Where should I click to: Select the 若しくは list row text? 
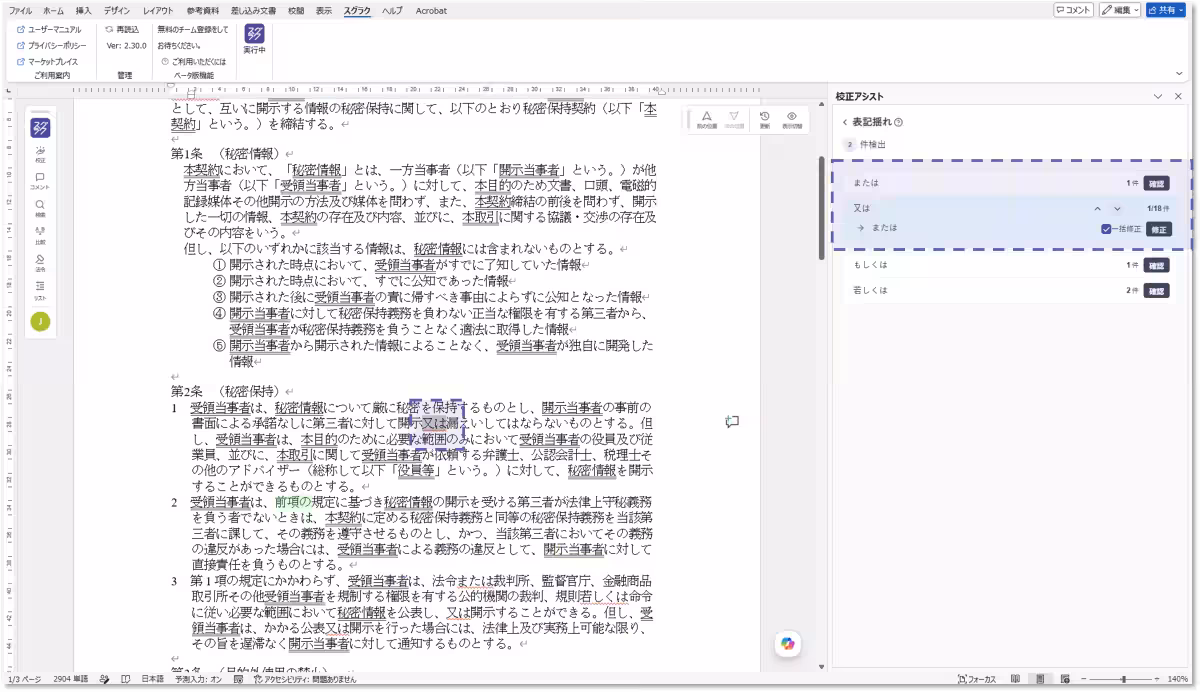click(x=870, y=291)
